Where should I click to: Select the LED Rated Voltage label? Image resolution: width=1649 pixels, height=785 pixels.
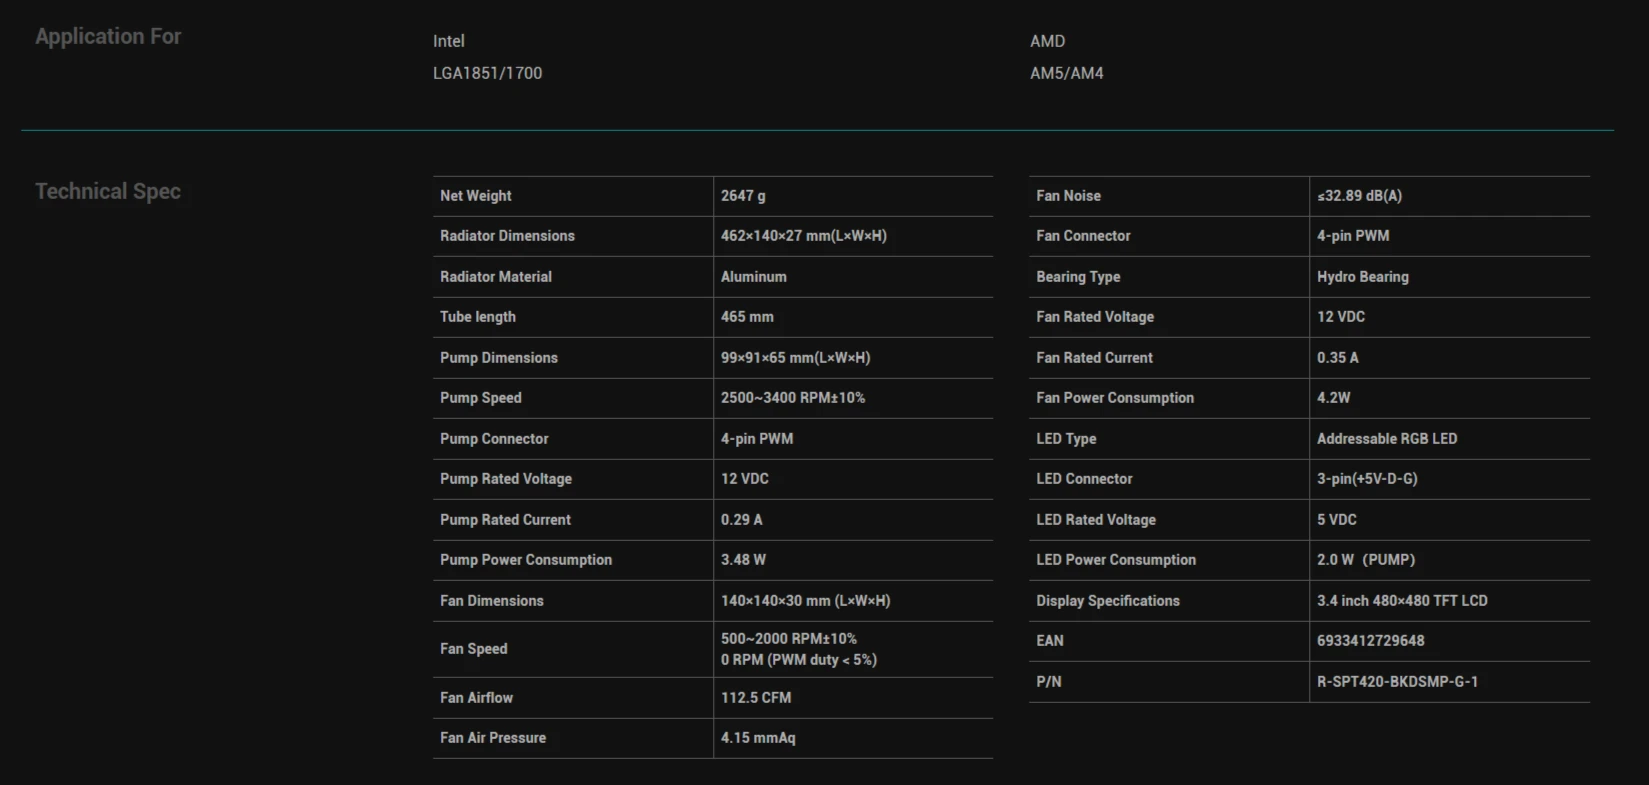(1096, 520)
